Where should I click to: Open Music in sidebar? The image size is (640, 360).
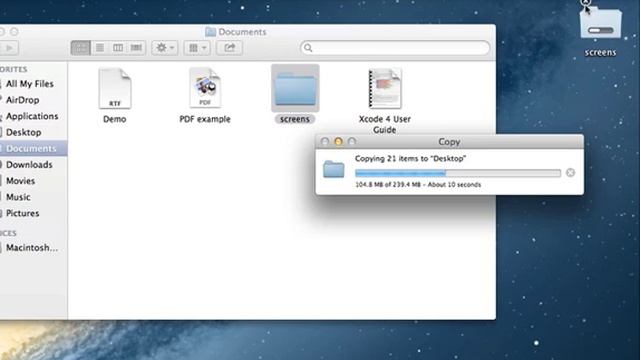(x=18, y=197)
